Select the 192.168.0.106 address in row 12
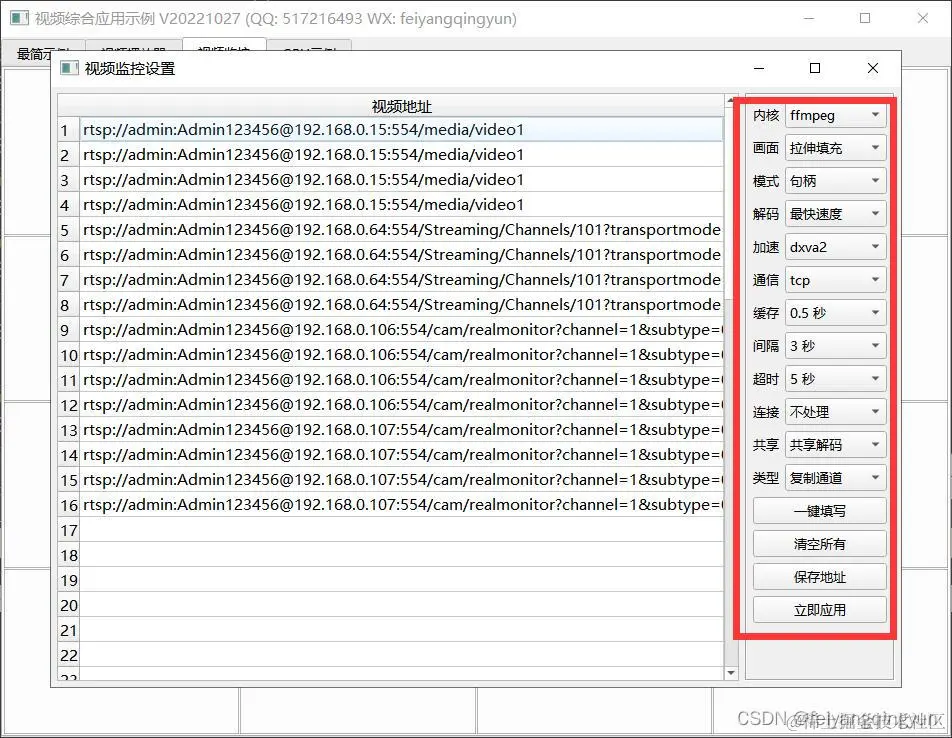The image size is (952, 738). (401, 404)
